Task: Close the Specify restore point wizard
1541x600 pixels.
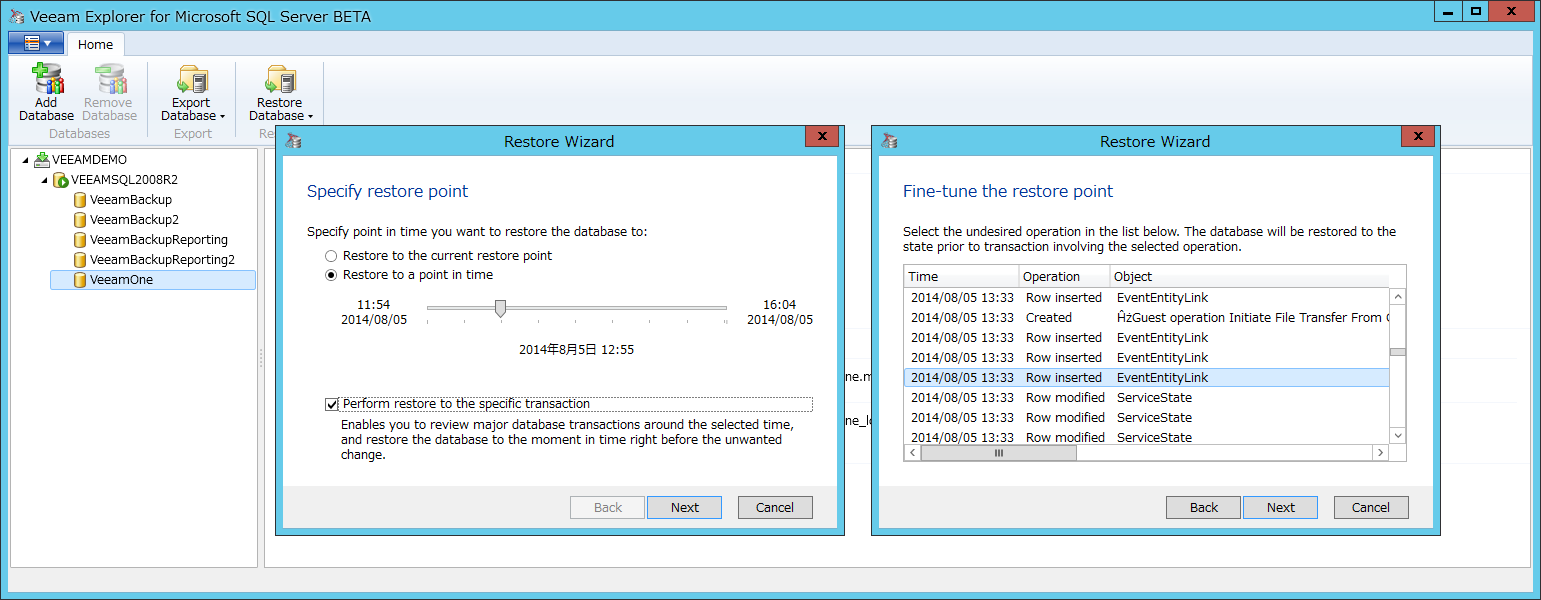Action: [821, 137]
